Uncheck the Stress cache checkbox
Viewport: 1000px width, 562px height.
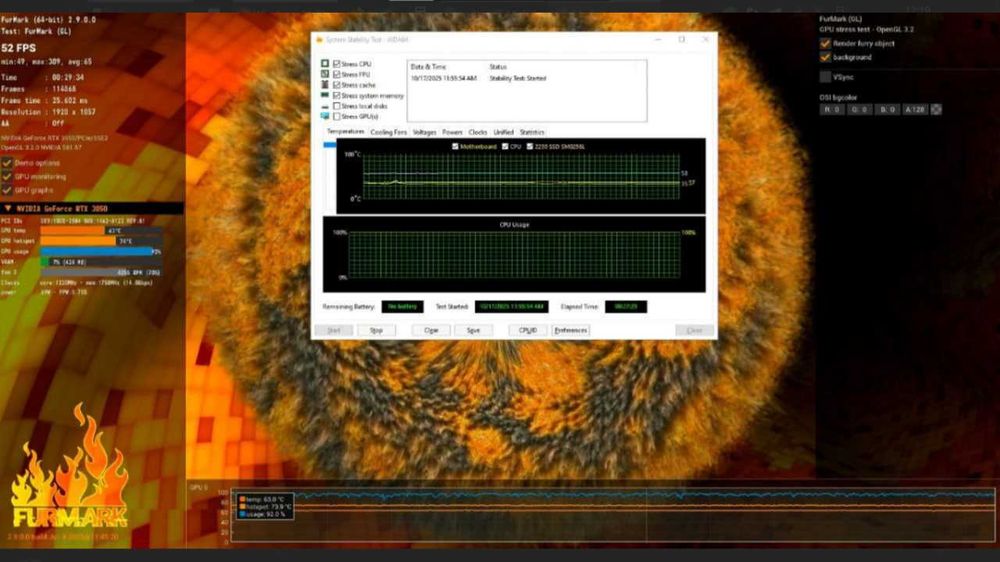pos(337,85)
